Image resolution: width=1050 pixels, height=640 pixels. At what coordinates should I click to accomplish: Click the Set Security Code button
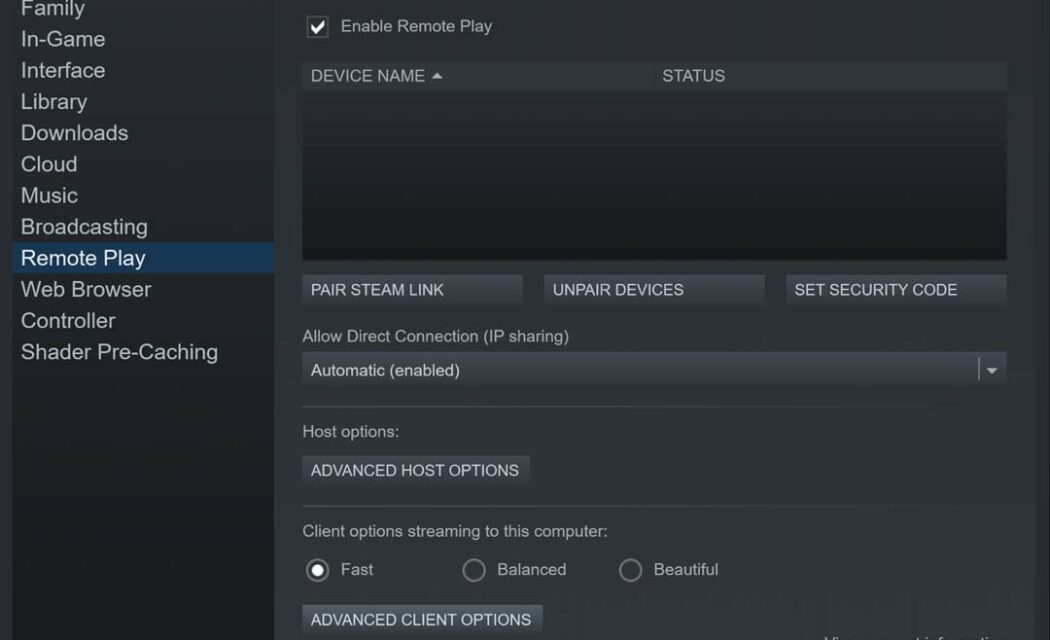coord(896,290)
